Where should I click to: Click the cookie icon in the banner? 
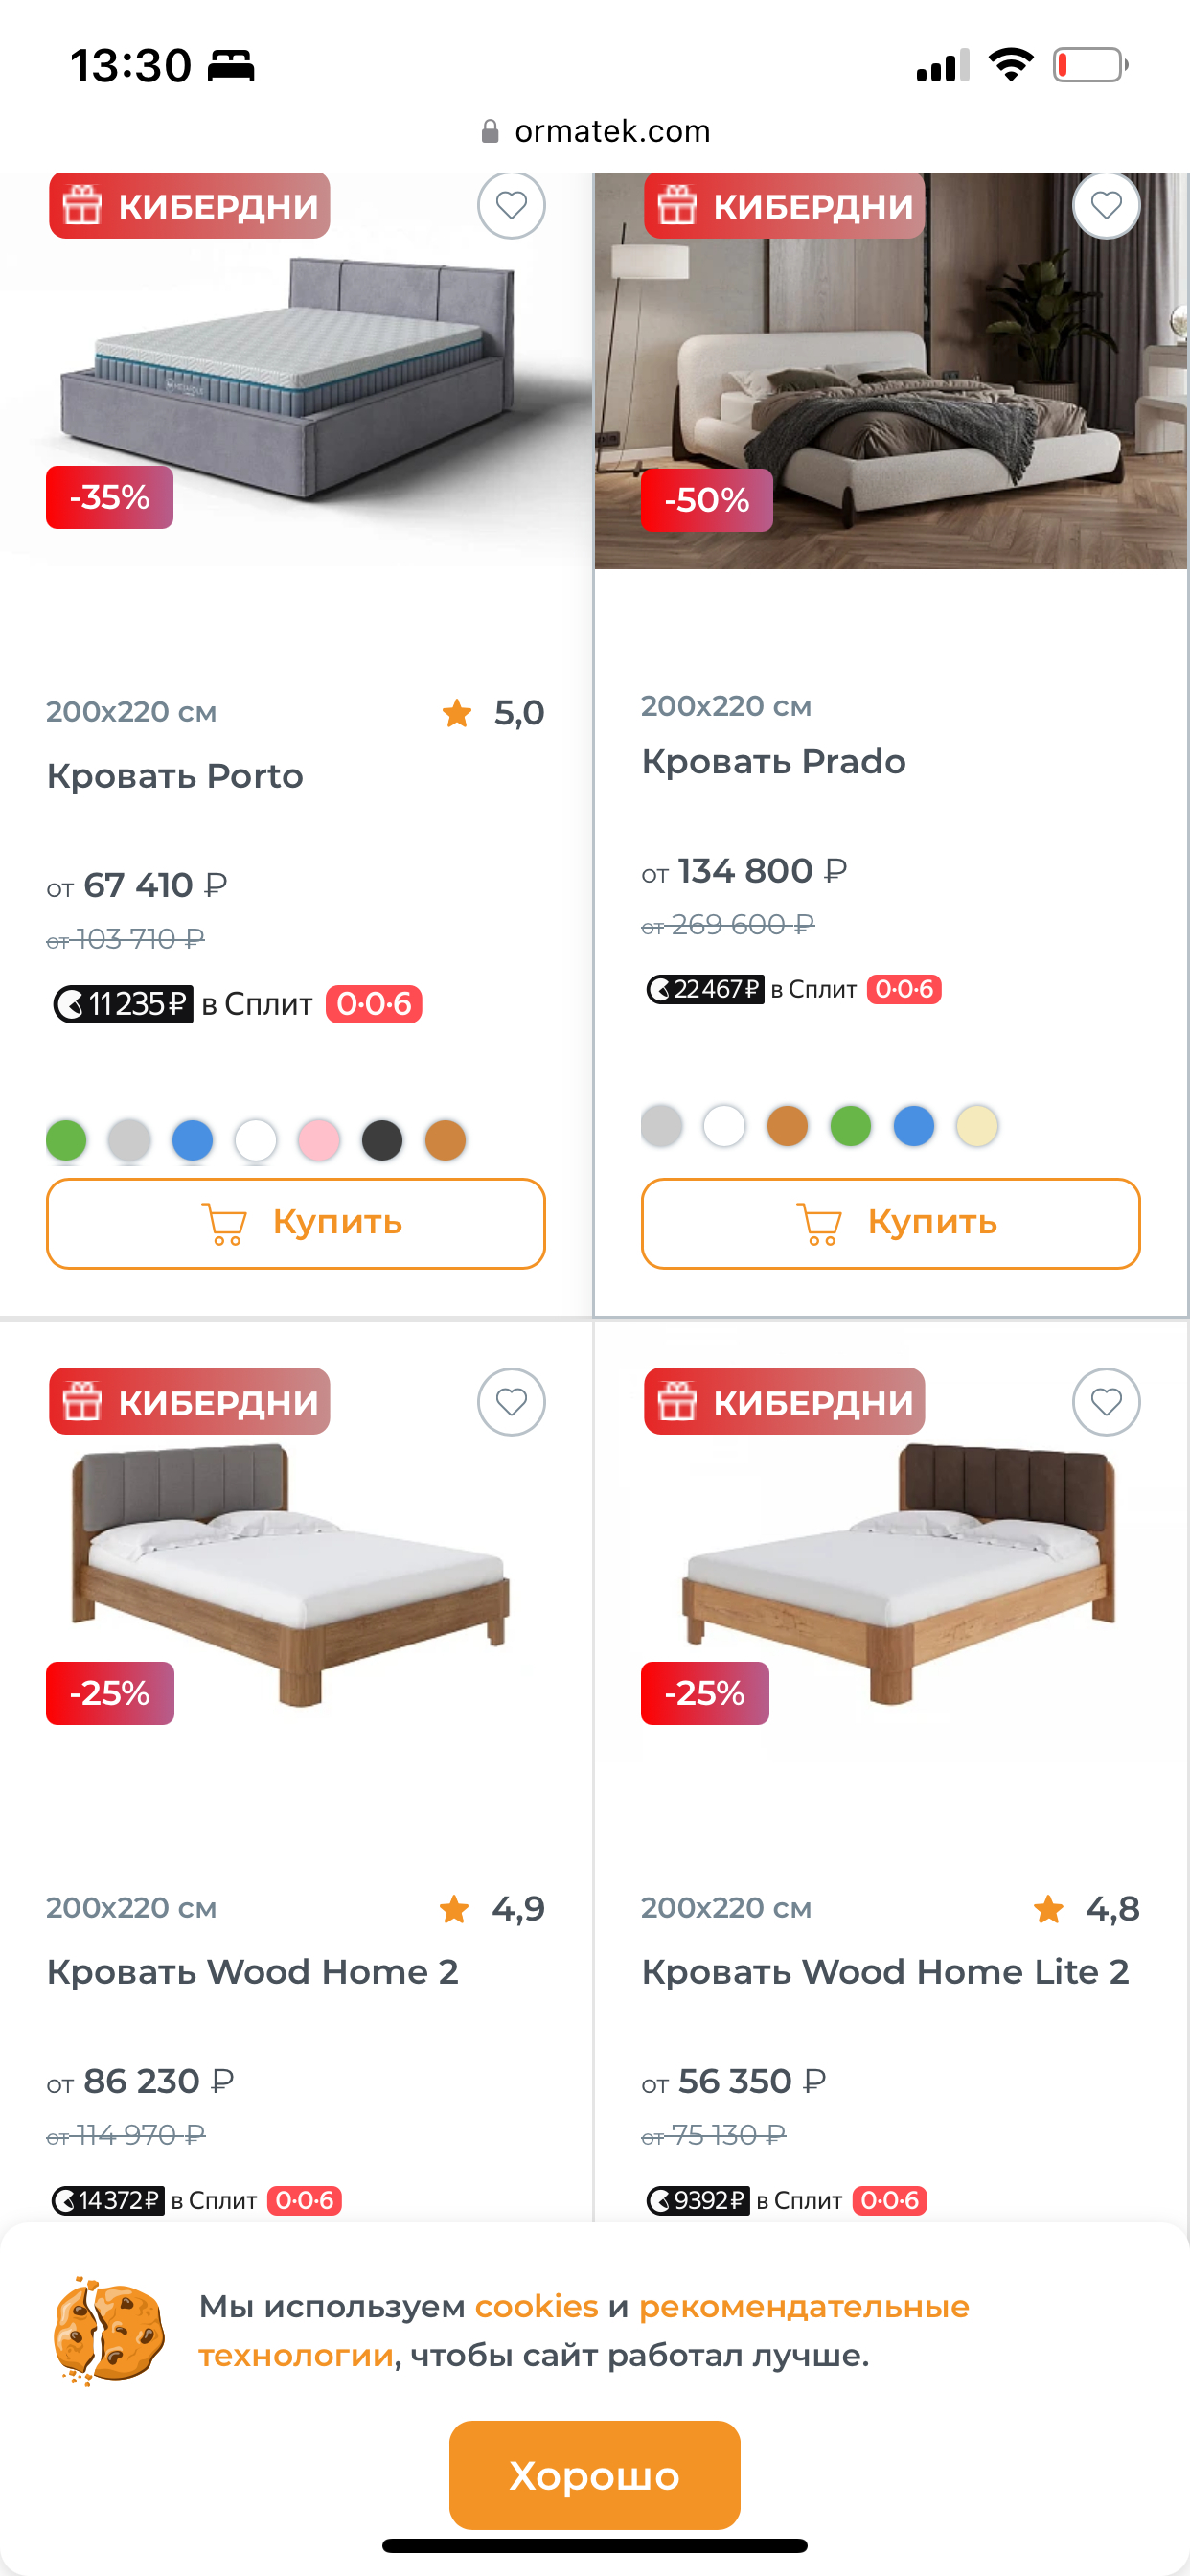tap(108, 2331)
